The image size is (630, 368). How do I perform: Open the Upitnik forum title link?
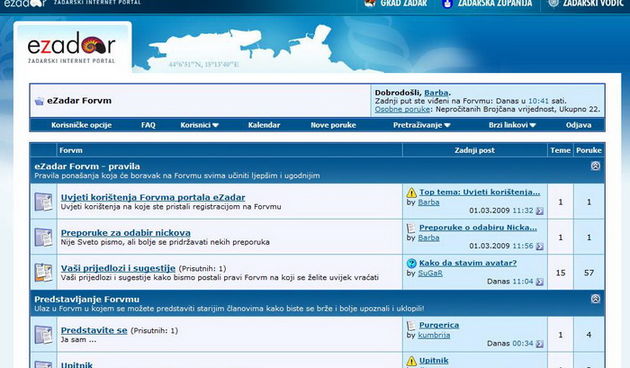[77, 364]
